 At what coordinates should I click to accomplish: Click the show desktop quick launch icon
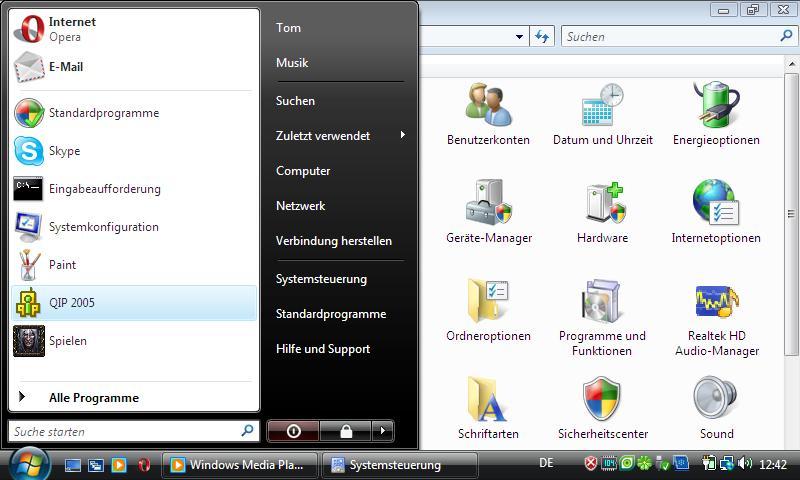coord(72,465)
